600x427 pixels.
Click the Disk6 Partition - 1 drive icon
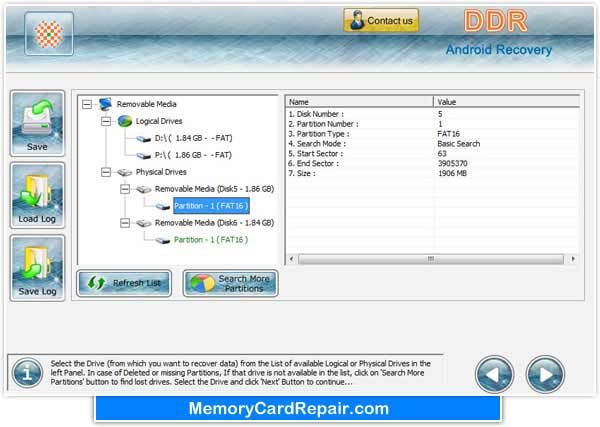[x=163, y=240]
